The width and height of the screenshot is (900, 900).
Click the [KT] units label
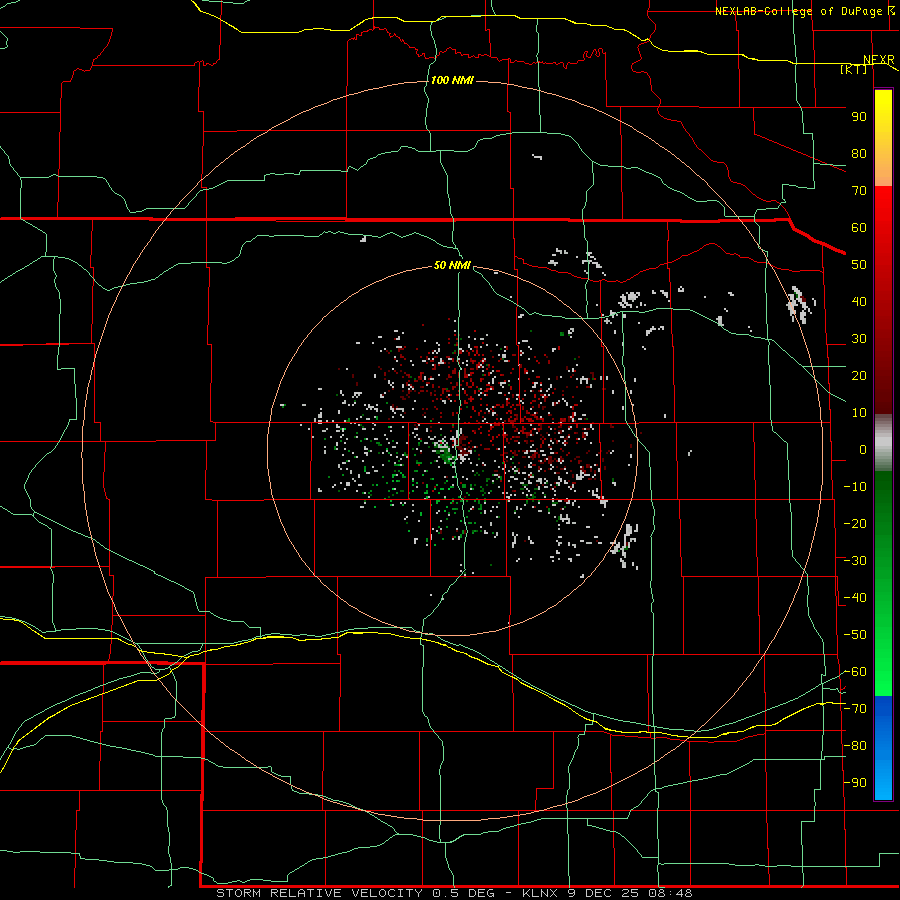[x=854, y=69]
